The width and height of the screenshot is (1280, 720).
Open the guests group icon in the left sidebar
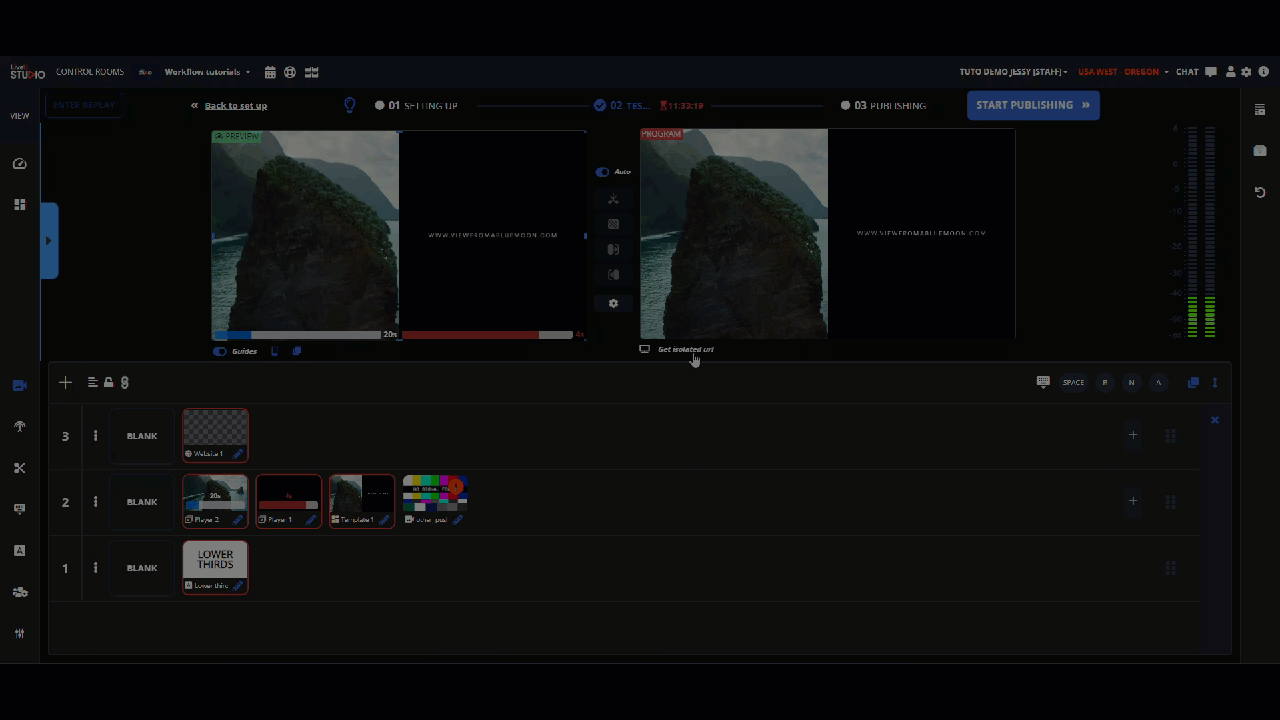coord(19,592)
